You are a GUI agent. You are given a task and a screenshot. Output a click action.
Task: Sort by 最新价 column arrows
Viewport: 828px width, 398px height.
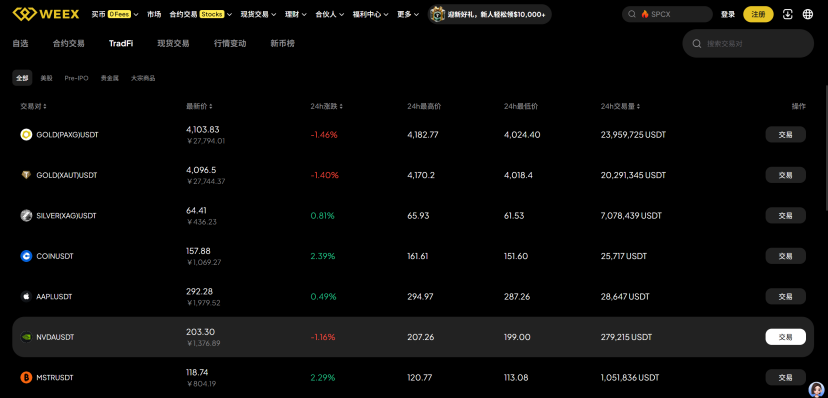211,107
